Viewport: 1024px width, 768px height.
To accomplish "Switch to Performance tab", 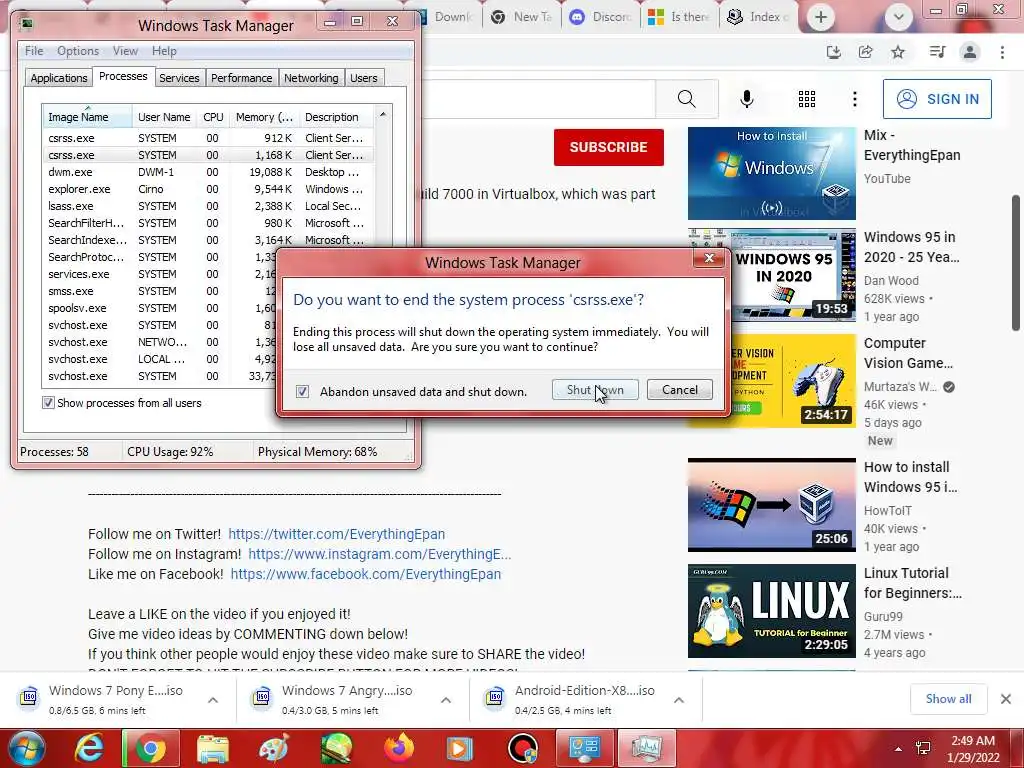I will [241, 78].
